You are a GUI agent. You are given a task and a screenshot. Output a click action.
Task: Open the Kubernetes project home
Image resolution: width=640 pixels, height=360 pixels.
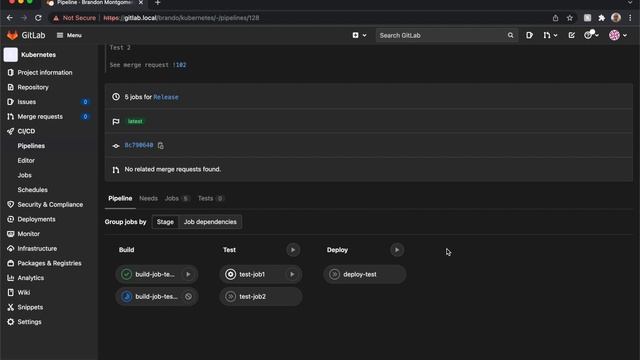pos(38,55)
